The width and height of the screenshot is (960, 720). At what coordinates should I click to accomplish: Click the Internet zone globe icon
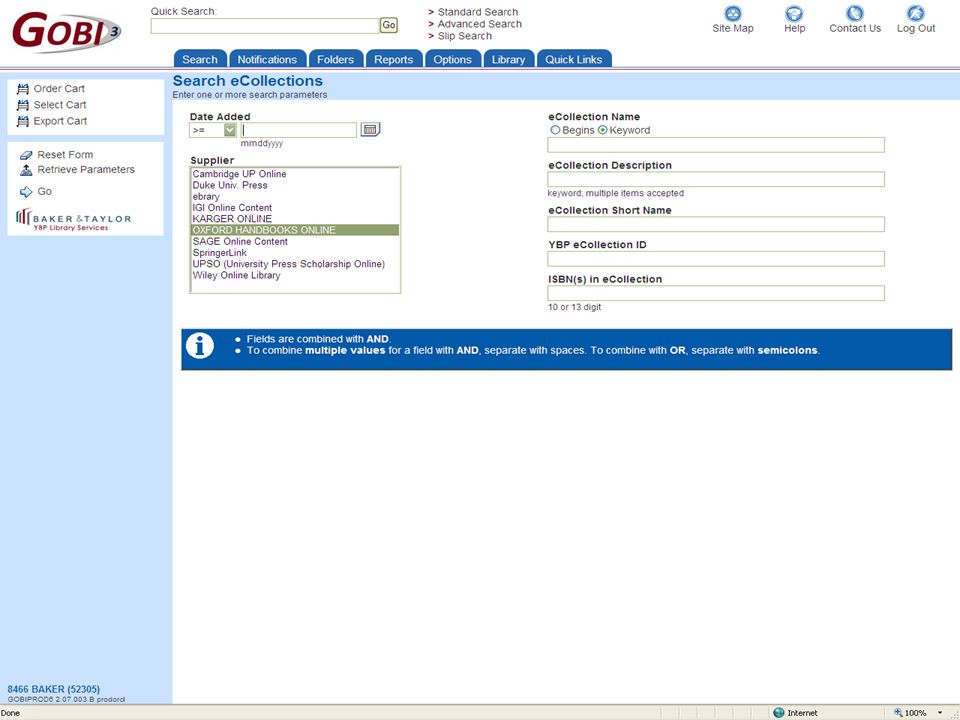pos(779,713)
